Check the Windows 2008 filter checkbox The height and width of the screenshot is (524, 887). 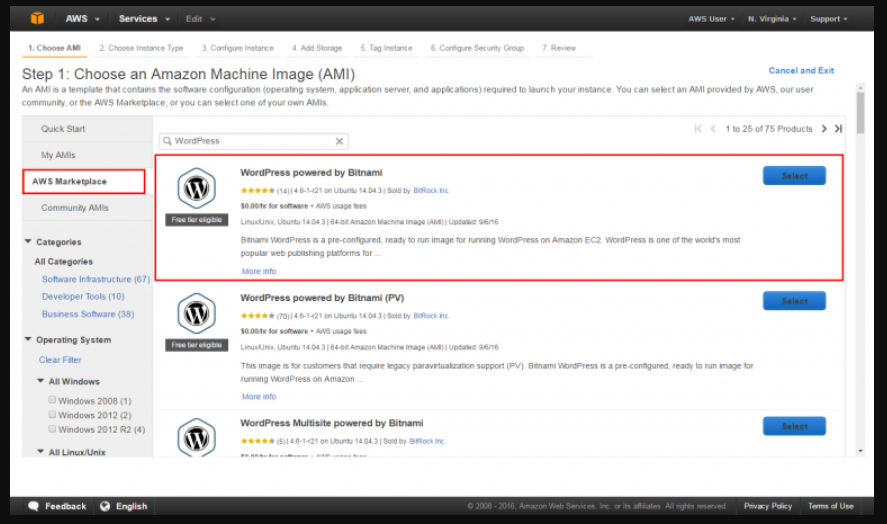(51, 400)
